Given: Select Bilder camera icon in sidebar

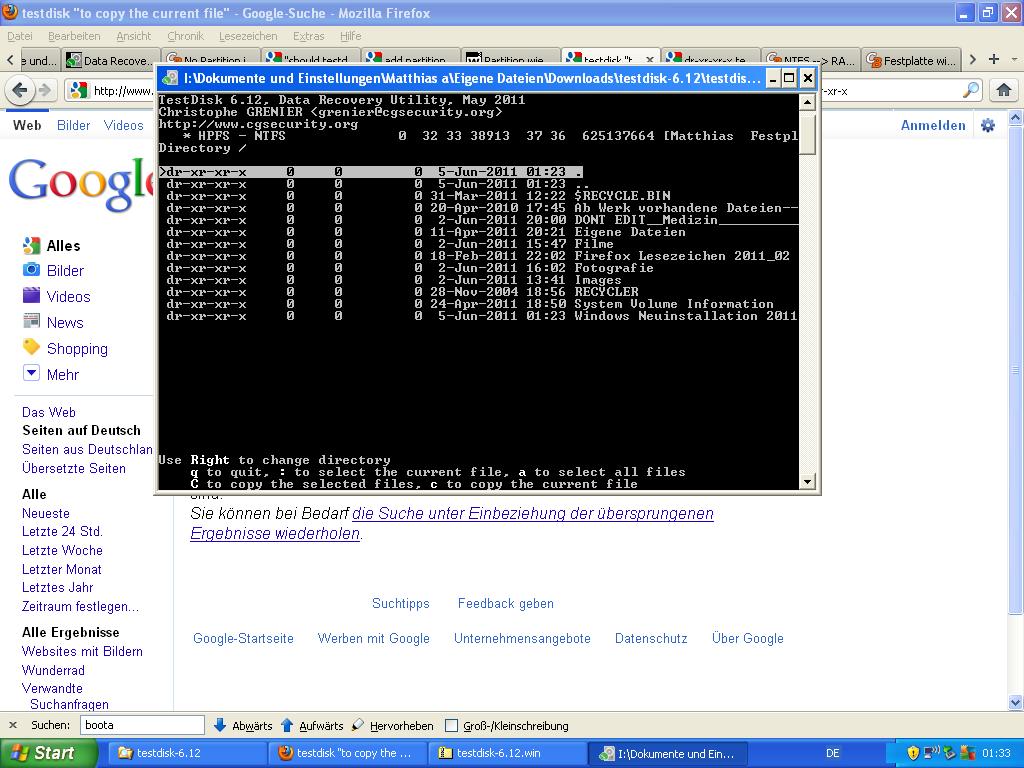Looking at the screenshot, I should tap(31, 270).
